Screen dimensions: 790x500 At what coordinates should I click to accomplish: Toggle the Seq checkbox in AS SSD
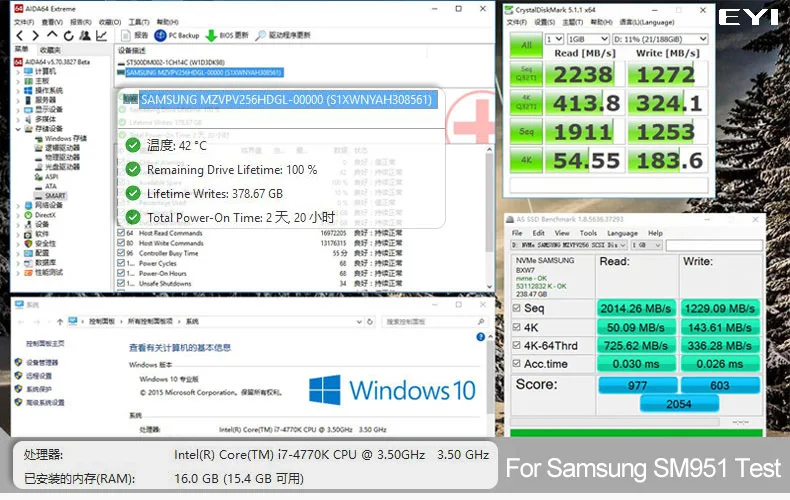click(x=516, y=308)
